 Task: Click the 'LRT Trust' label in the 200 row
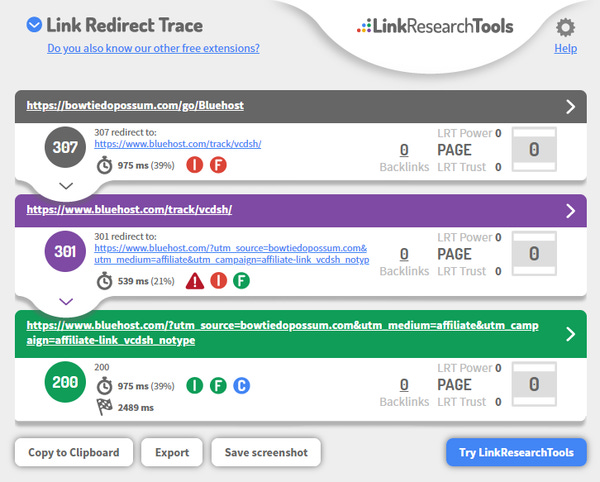(461, 402)
